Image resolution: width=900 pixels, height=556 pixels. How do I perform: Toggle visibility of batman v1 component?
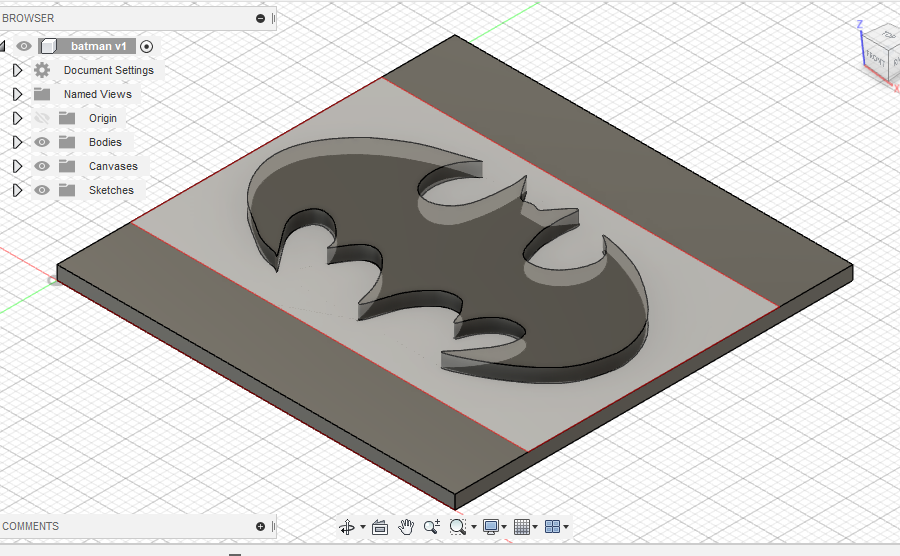pos(24,46)
